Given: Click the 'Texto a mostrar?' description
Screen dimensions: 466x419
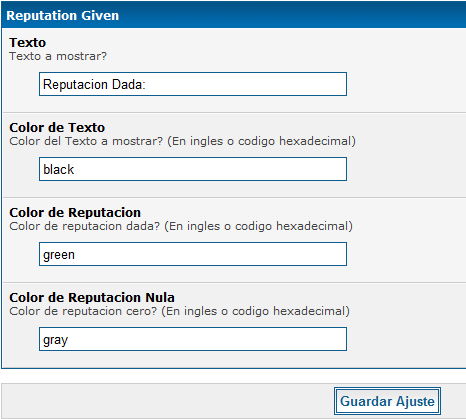Looking at the screenshot, I should (58, 56).
